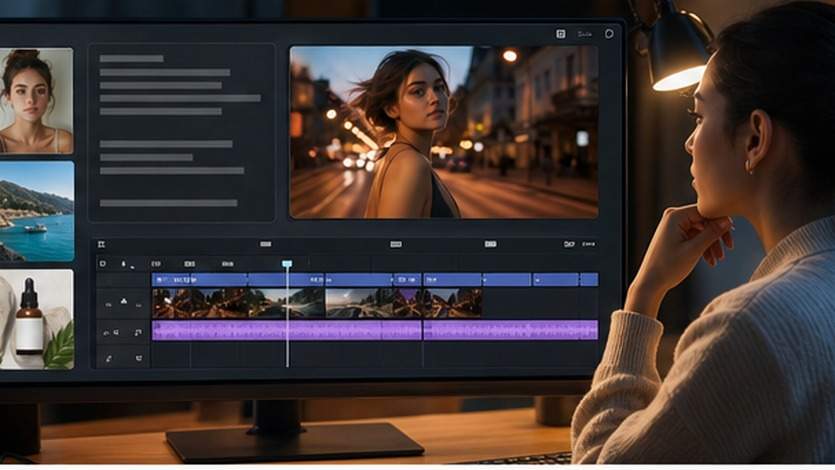Click the leftmost icon in audio track header

106,333
